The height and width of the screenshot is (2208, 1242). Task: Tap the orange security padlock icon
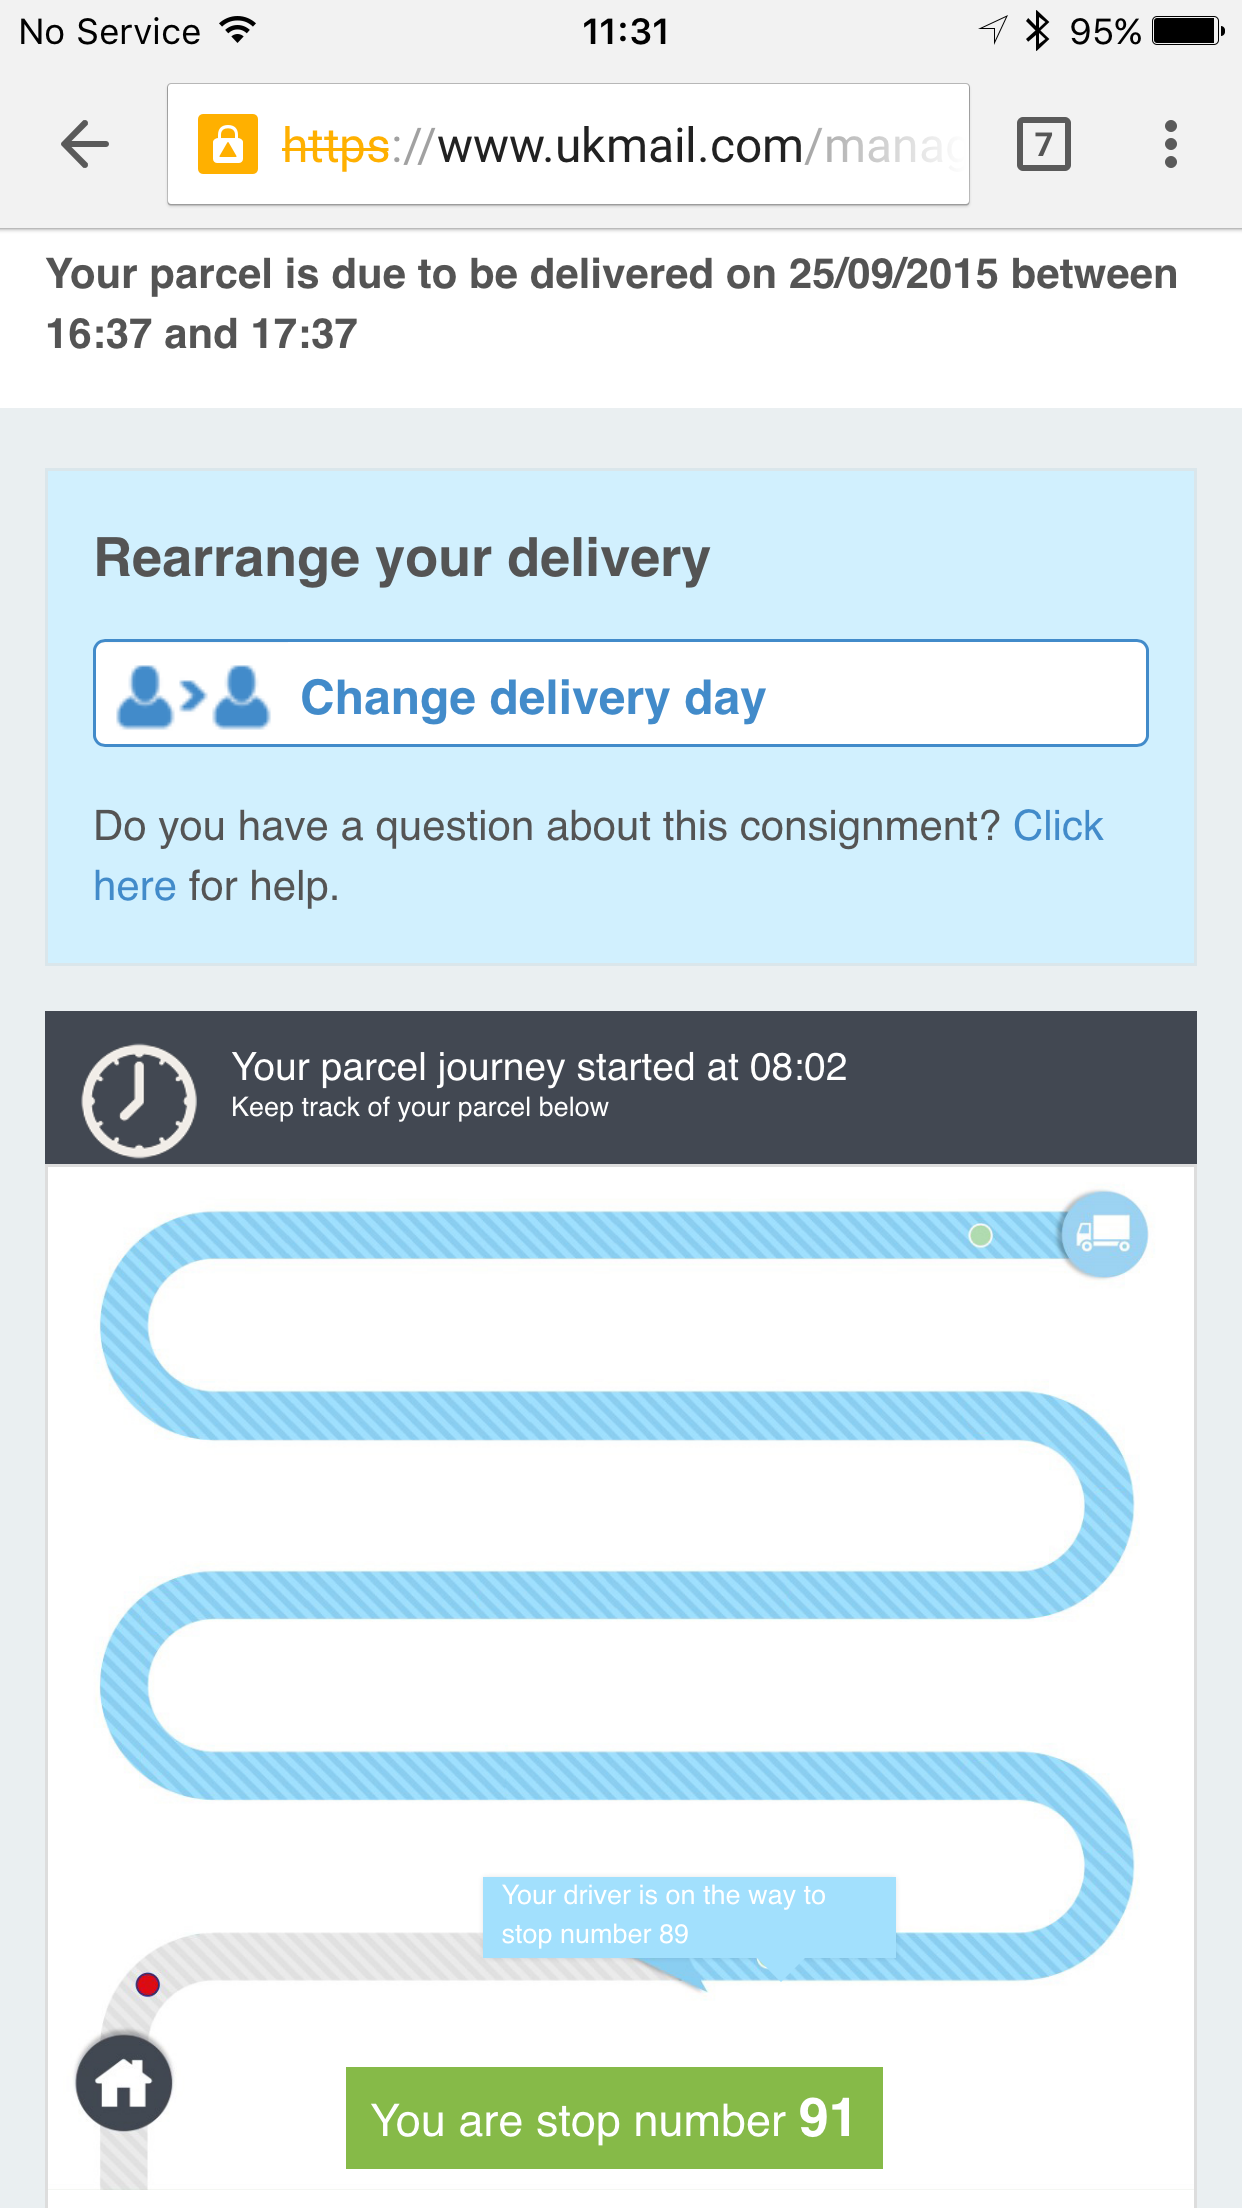[x=228, y=145]
